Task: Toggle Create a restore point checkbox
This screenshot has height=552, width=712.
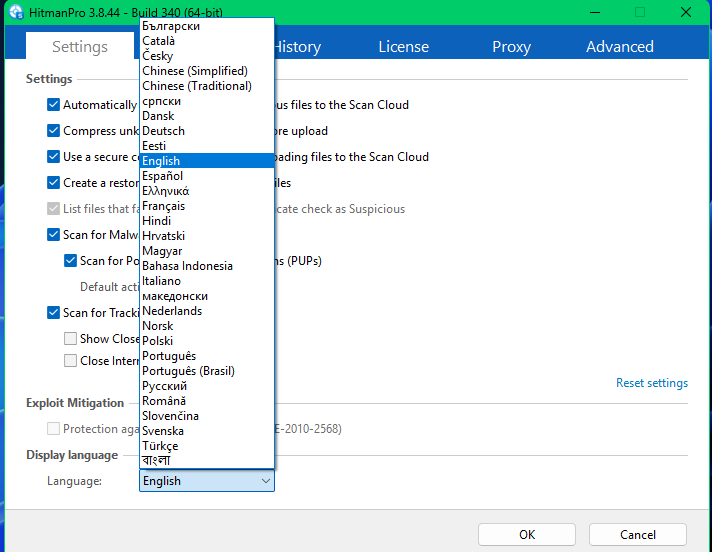Action: tap(53, 182)
